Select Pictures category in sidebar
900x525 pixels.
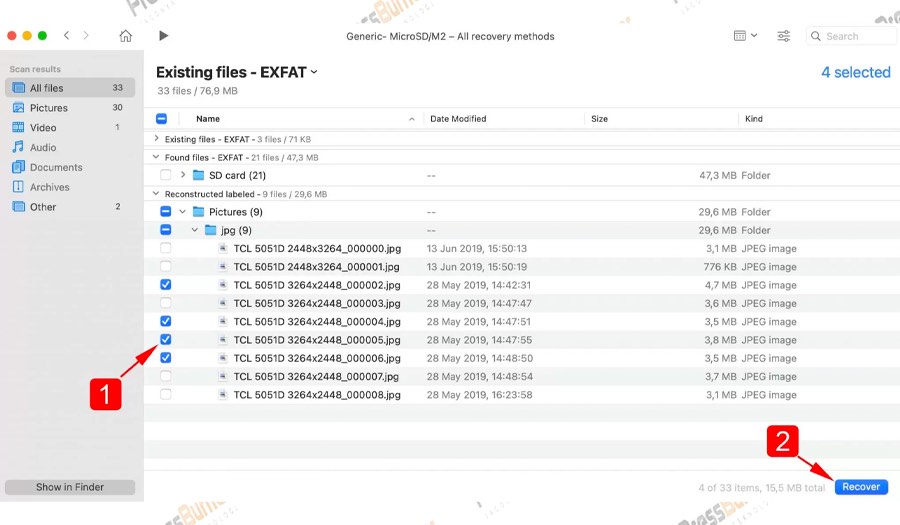(49, 108)
